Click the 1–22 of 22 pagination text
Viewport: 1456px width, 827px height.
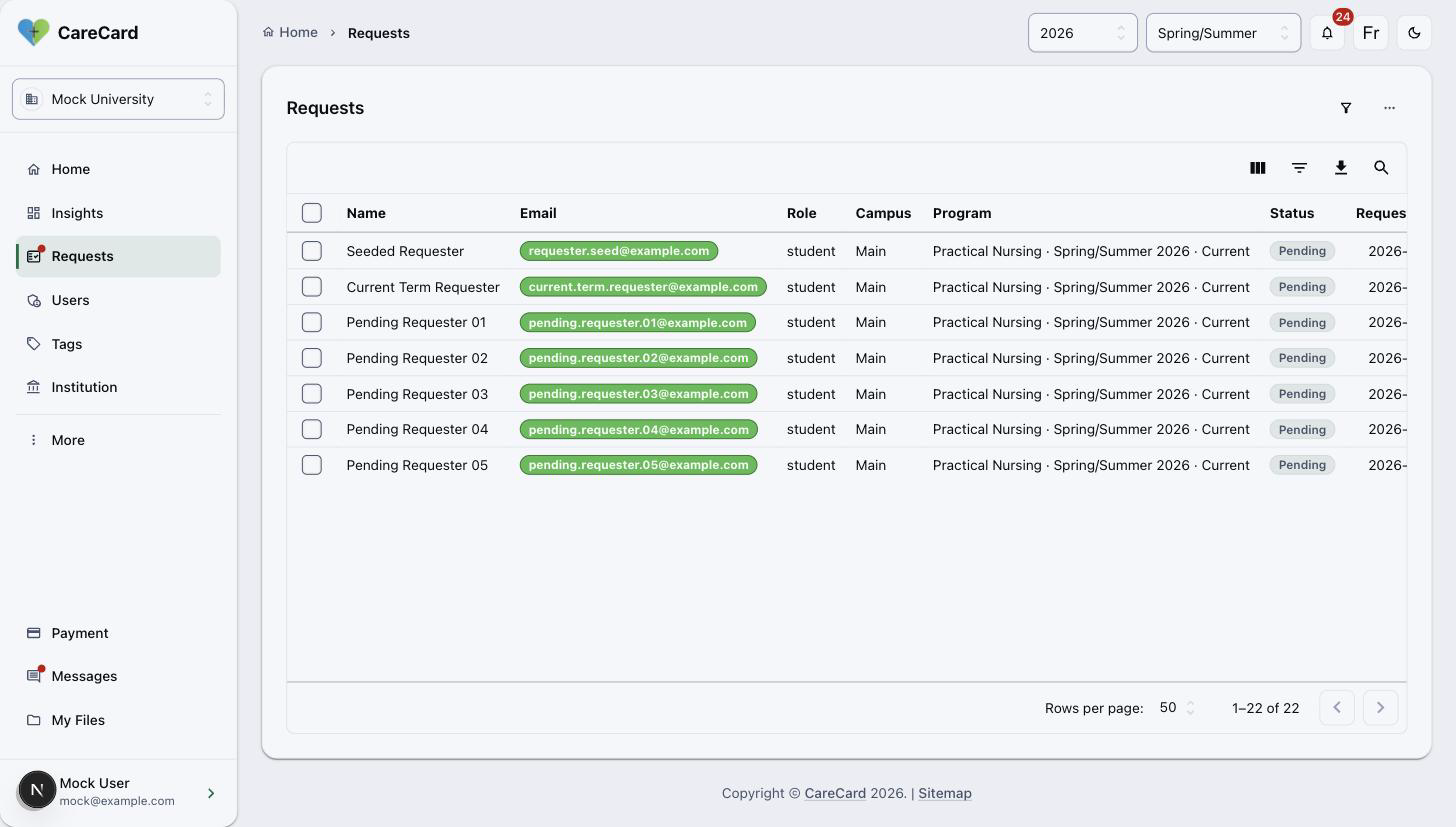[1266, 708]
